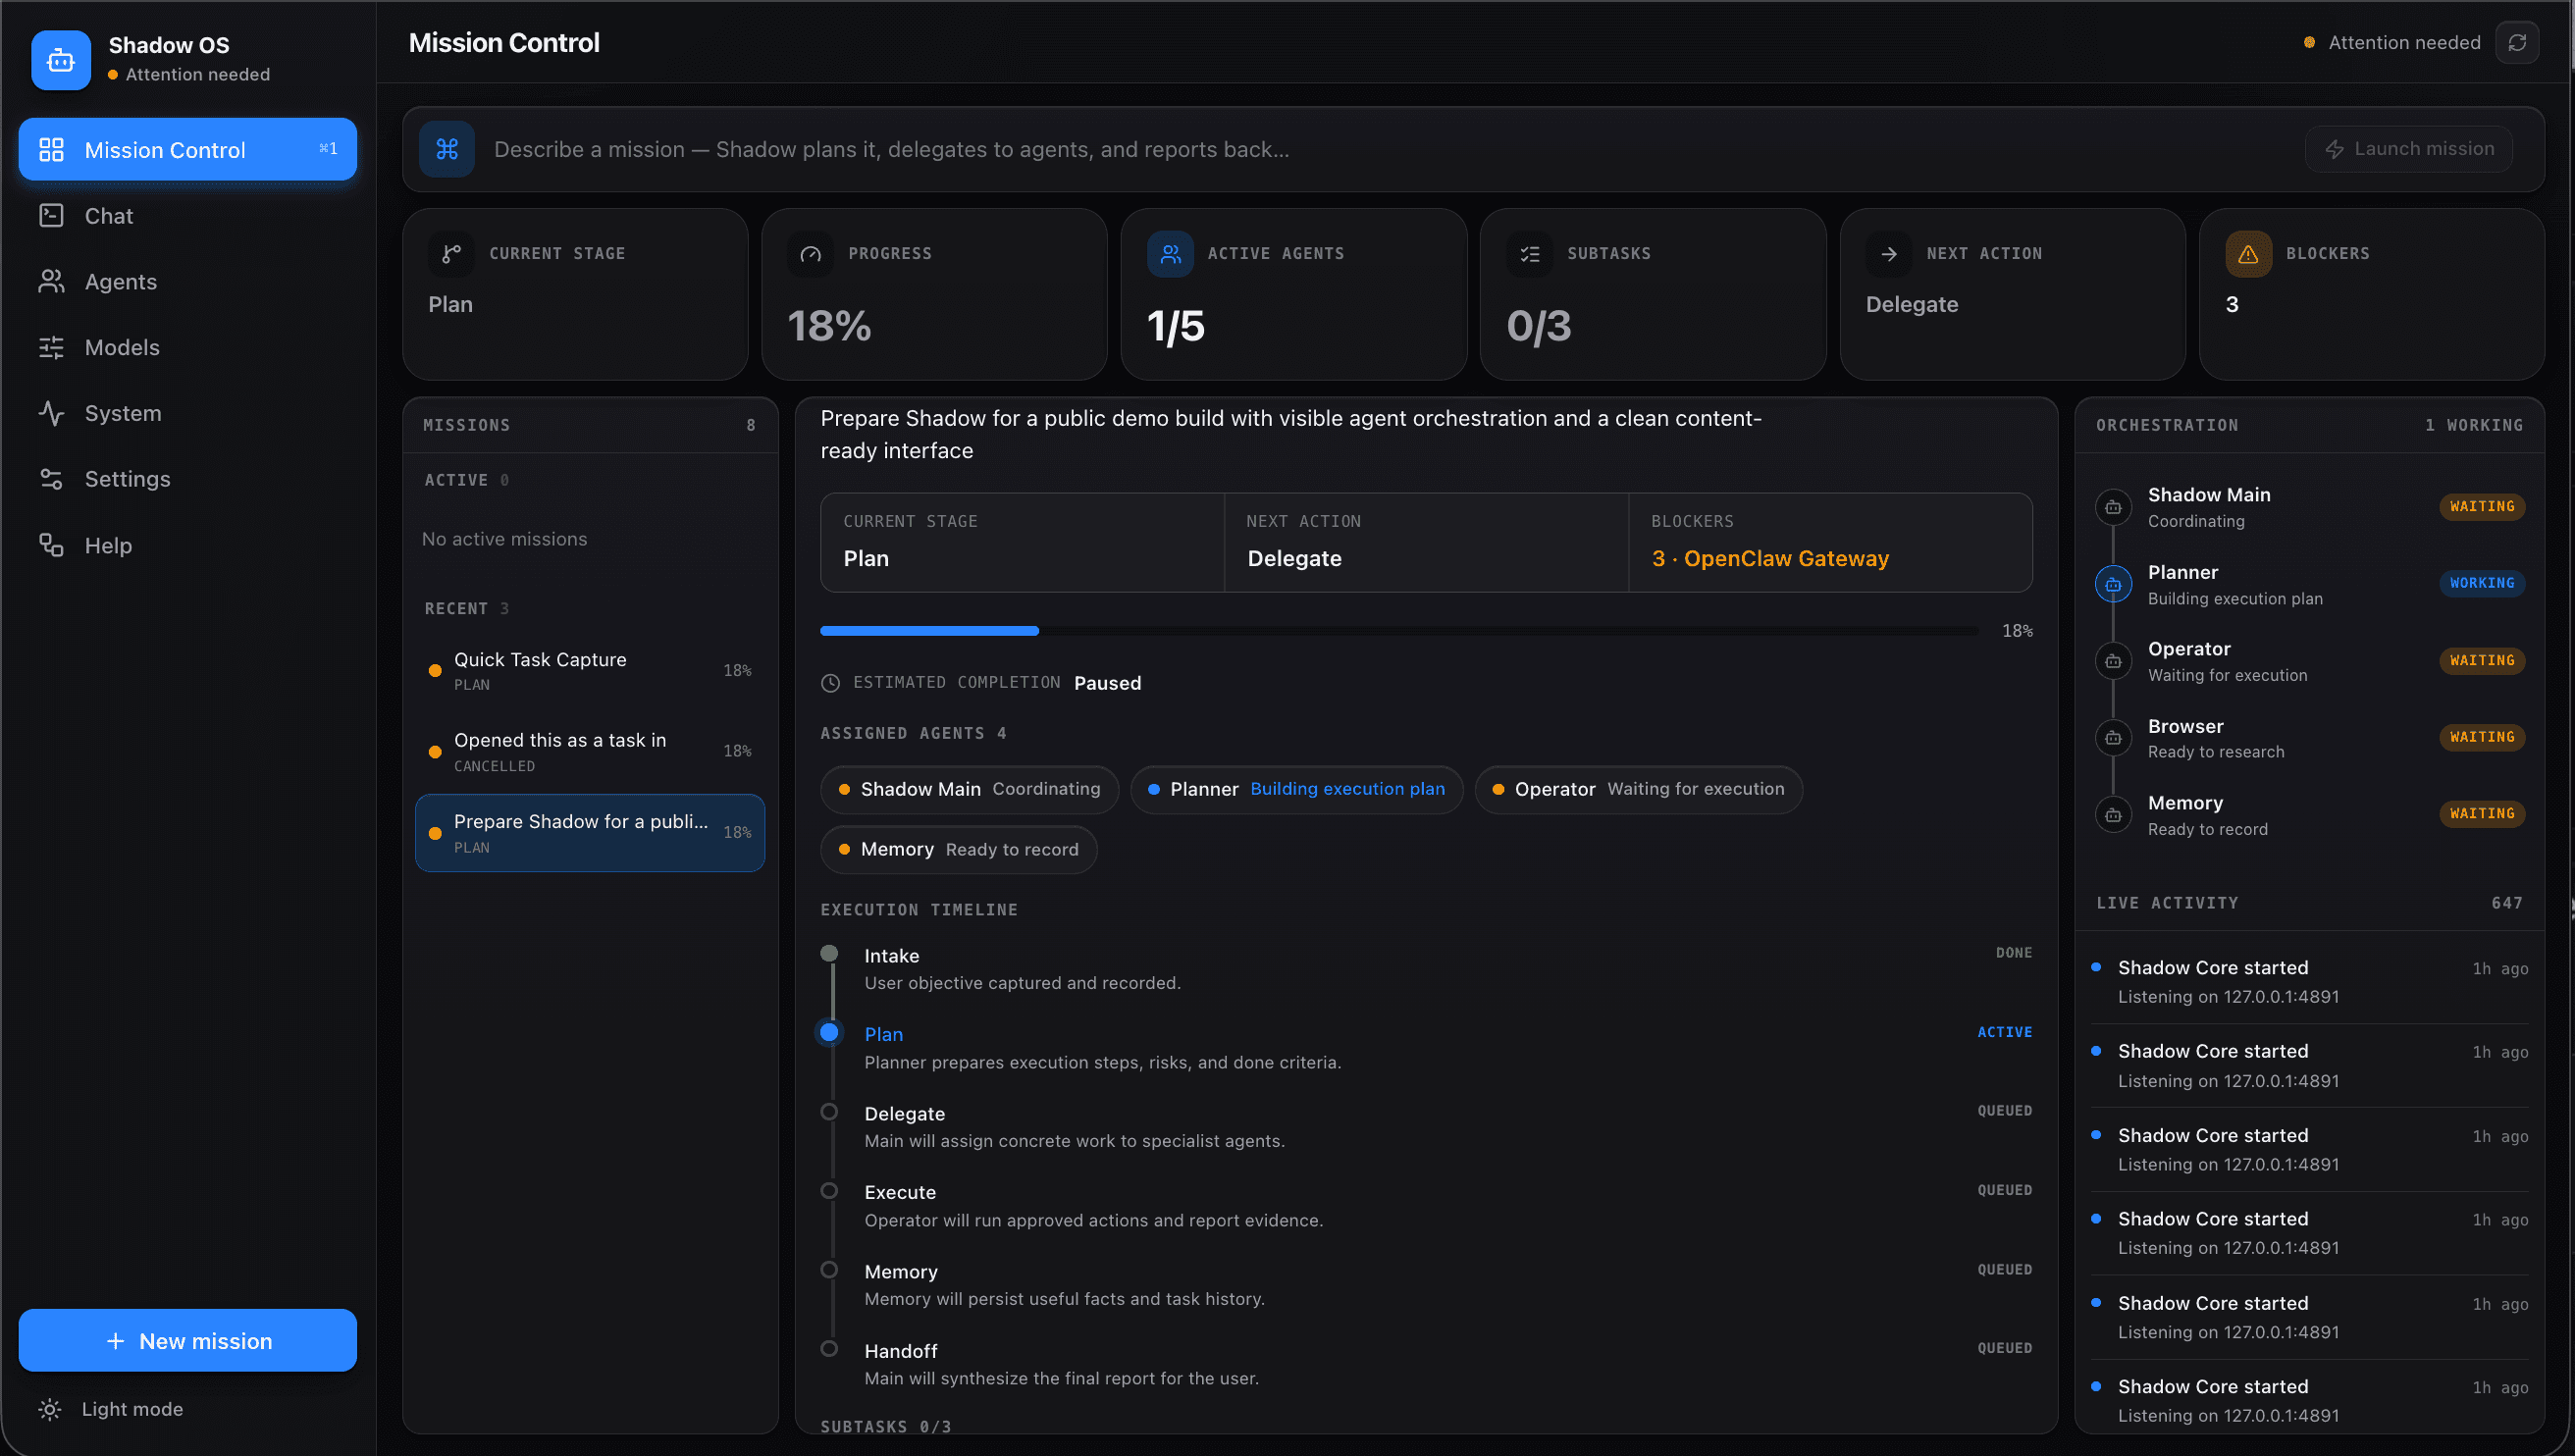Click the Next Action arrow icon
Image resolution: width=2575 pixels, height=1456 pixels.
tap(1888, 254)
